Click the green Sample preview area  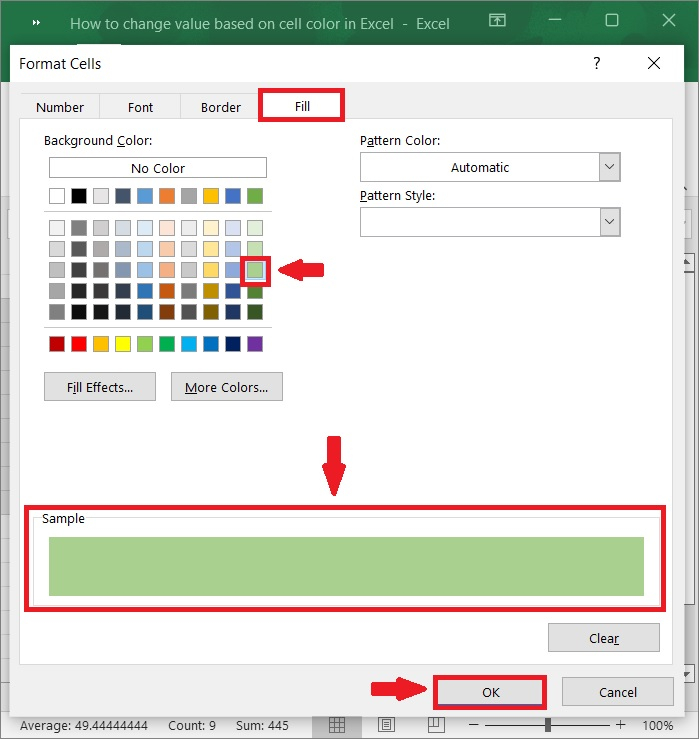point(346,566)
